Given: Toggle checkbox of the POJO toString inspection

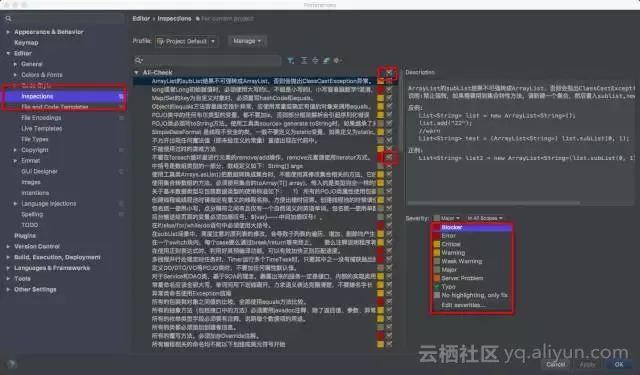Looking at the screenshot, I should coord(389,123).
